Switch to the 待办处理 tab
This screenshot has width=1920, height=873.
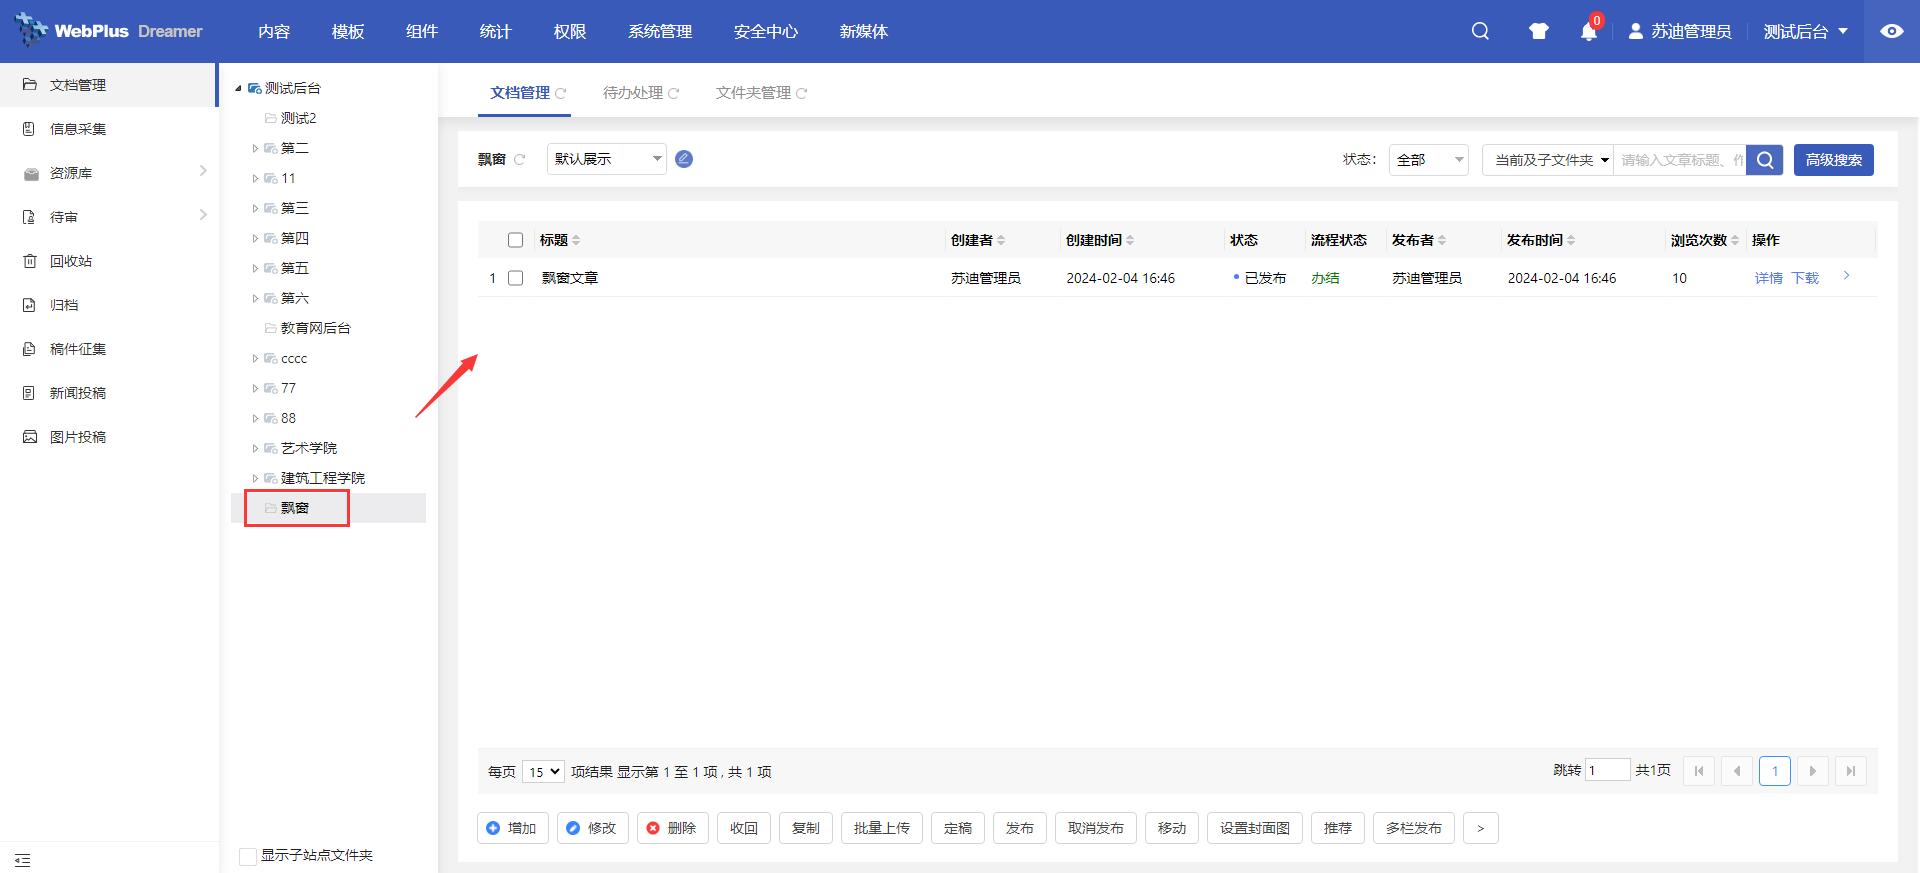633,93
